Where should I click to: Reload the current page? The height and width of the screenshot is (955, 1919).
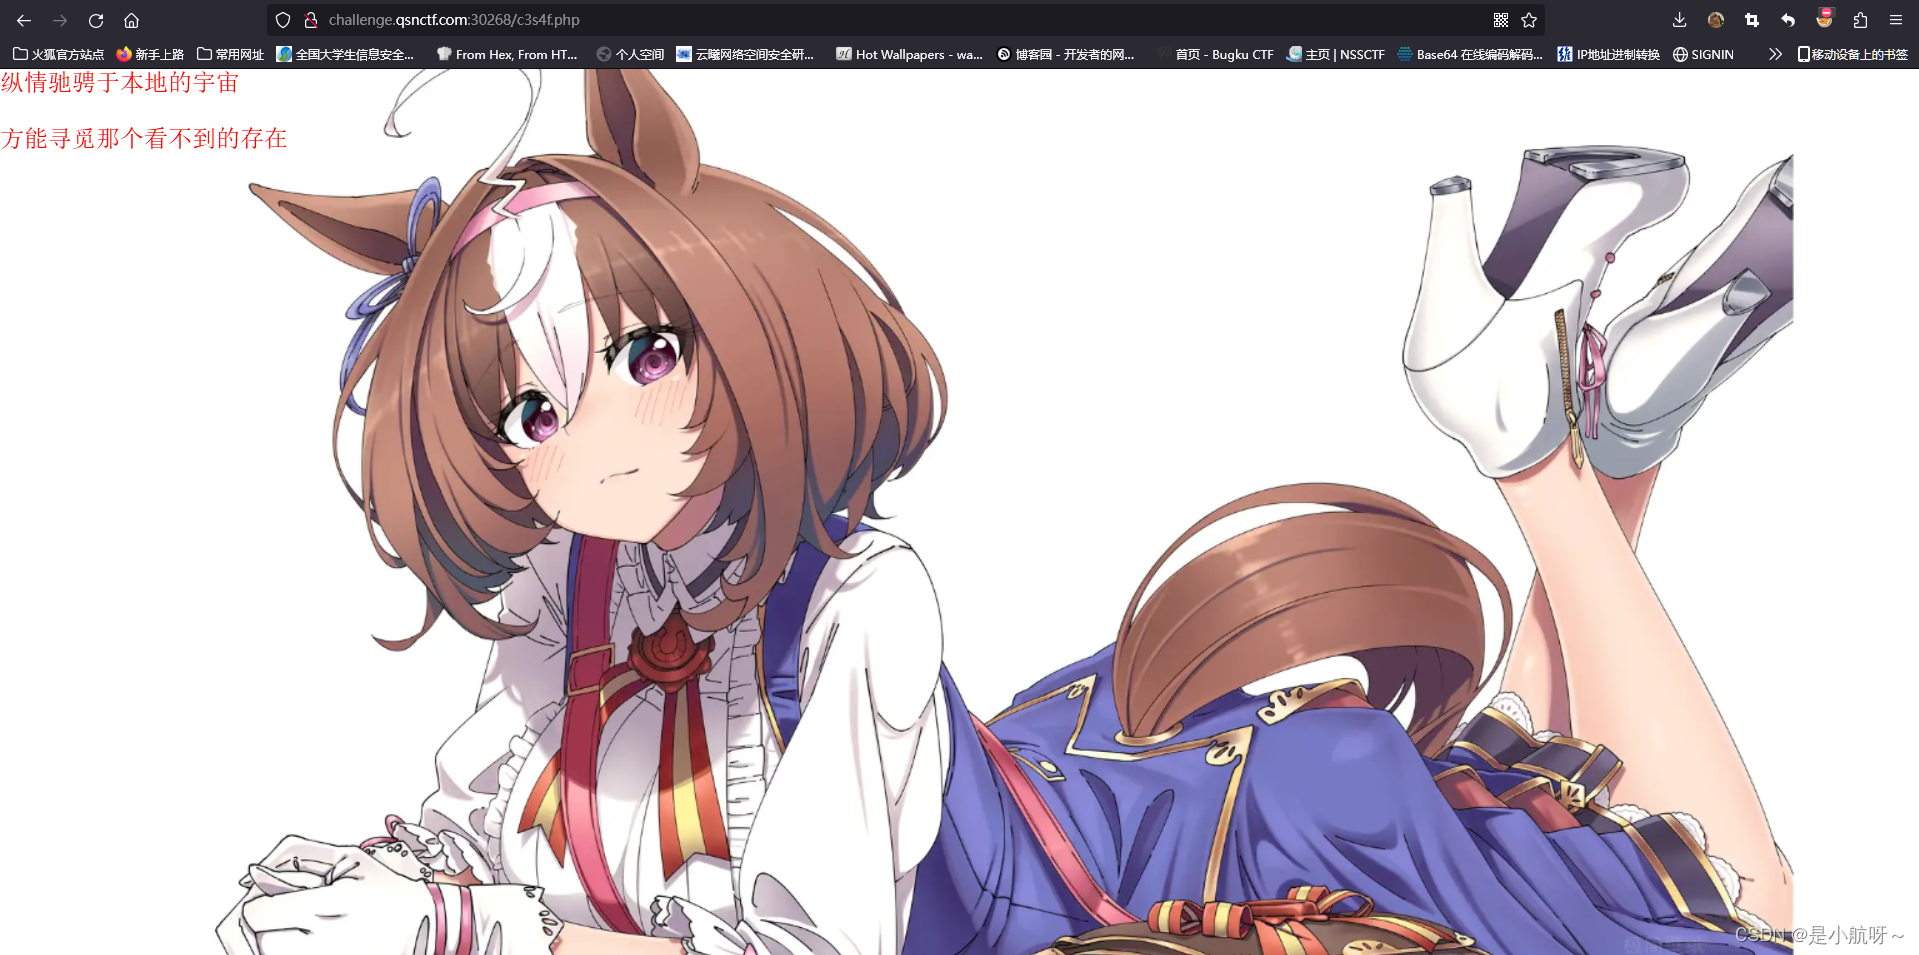tap(96, 20)
